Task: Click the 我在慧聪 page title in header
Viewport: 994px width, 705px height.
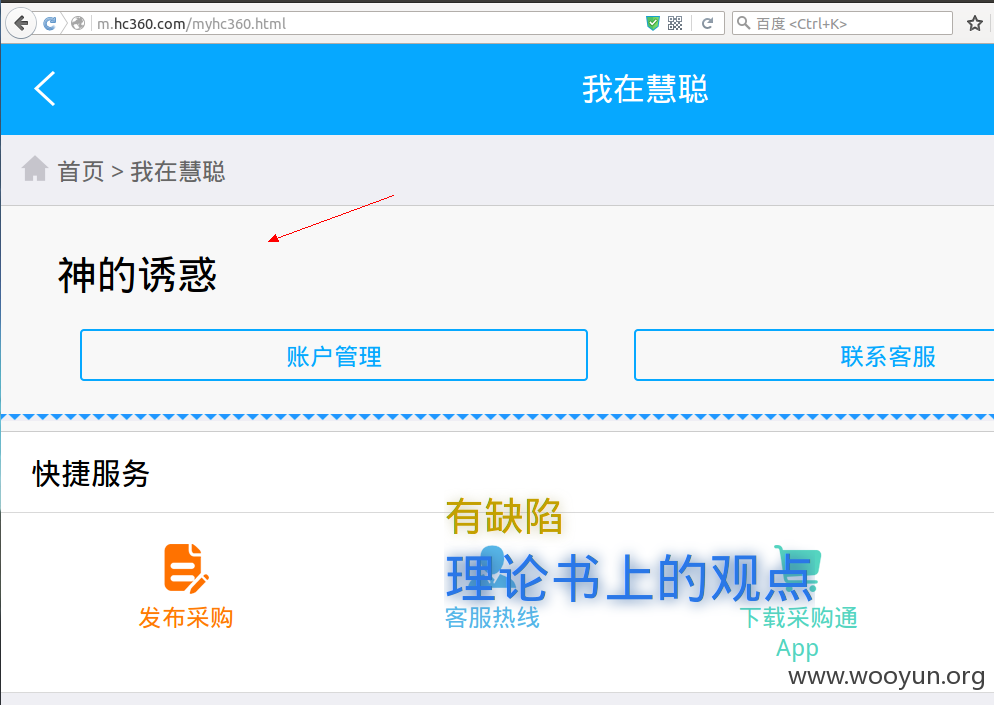Action: click(x=645, y=89)
